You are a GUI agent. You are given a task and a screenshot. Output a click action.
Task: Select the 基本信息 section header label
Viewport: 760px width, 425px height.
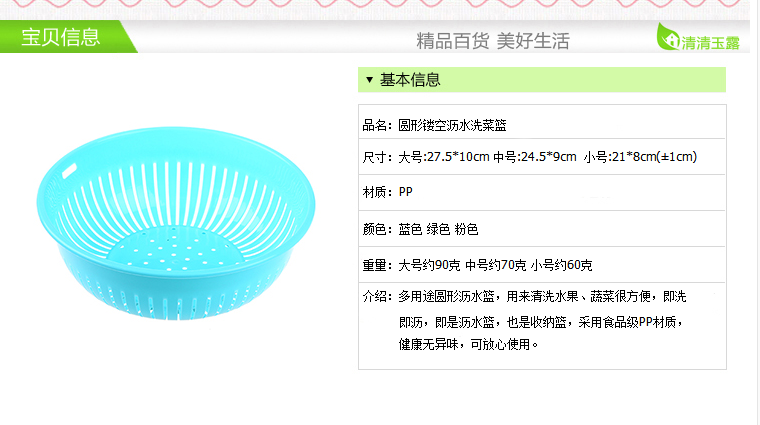click(410, 80)
